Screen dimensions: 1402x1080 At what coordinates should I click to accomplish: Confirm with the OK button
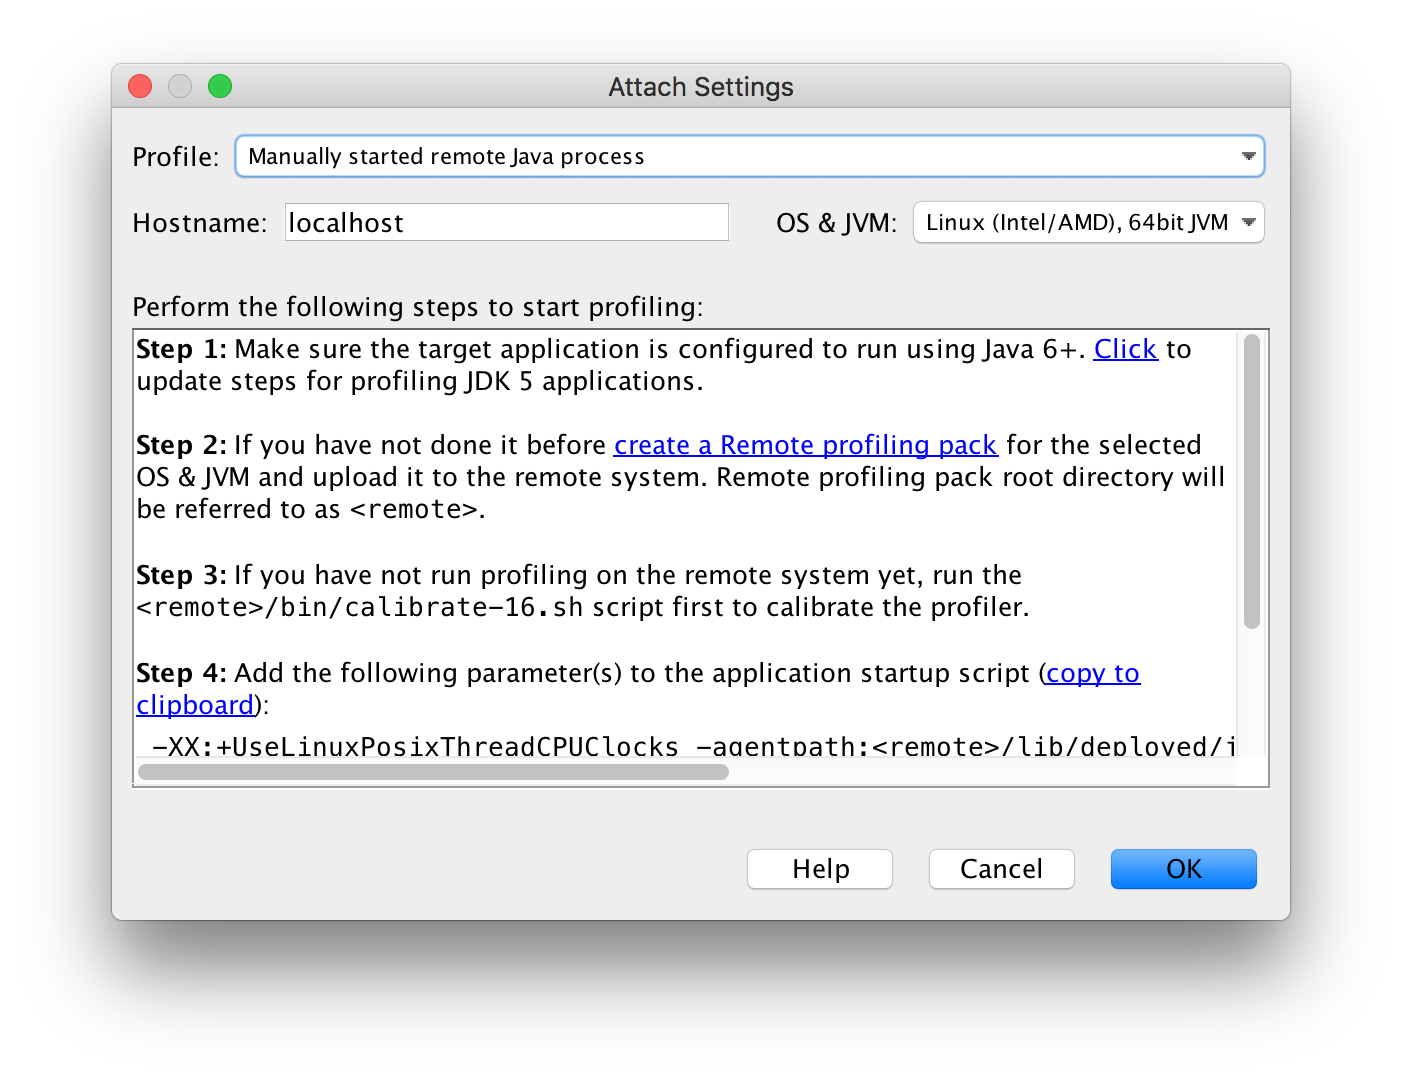pyautogui.click(x=1184, y=869)
